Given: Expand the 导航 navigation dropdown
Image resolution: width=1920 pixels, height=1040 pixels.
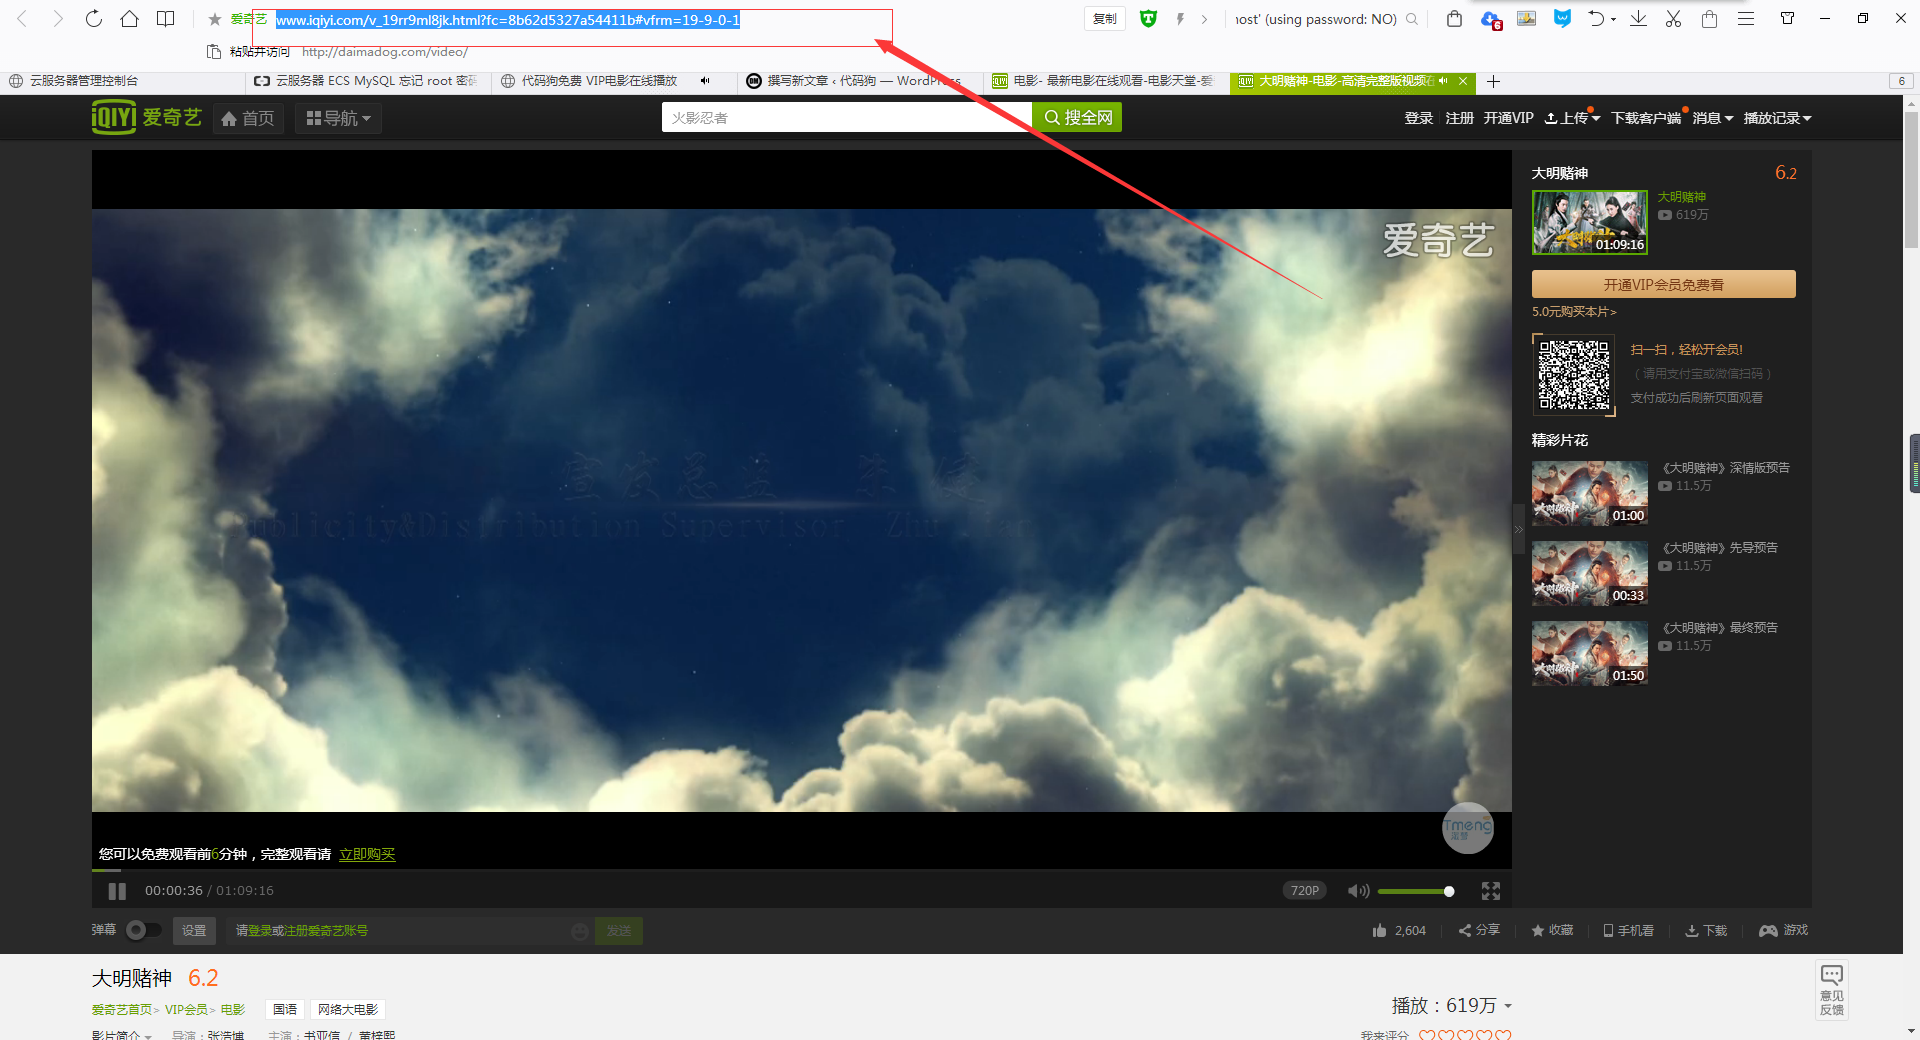Looking at the screenshot, I should [339, 118].
